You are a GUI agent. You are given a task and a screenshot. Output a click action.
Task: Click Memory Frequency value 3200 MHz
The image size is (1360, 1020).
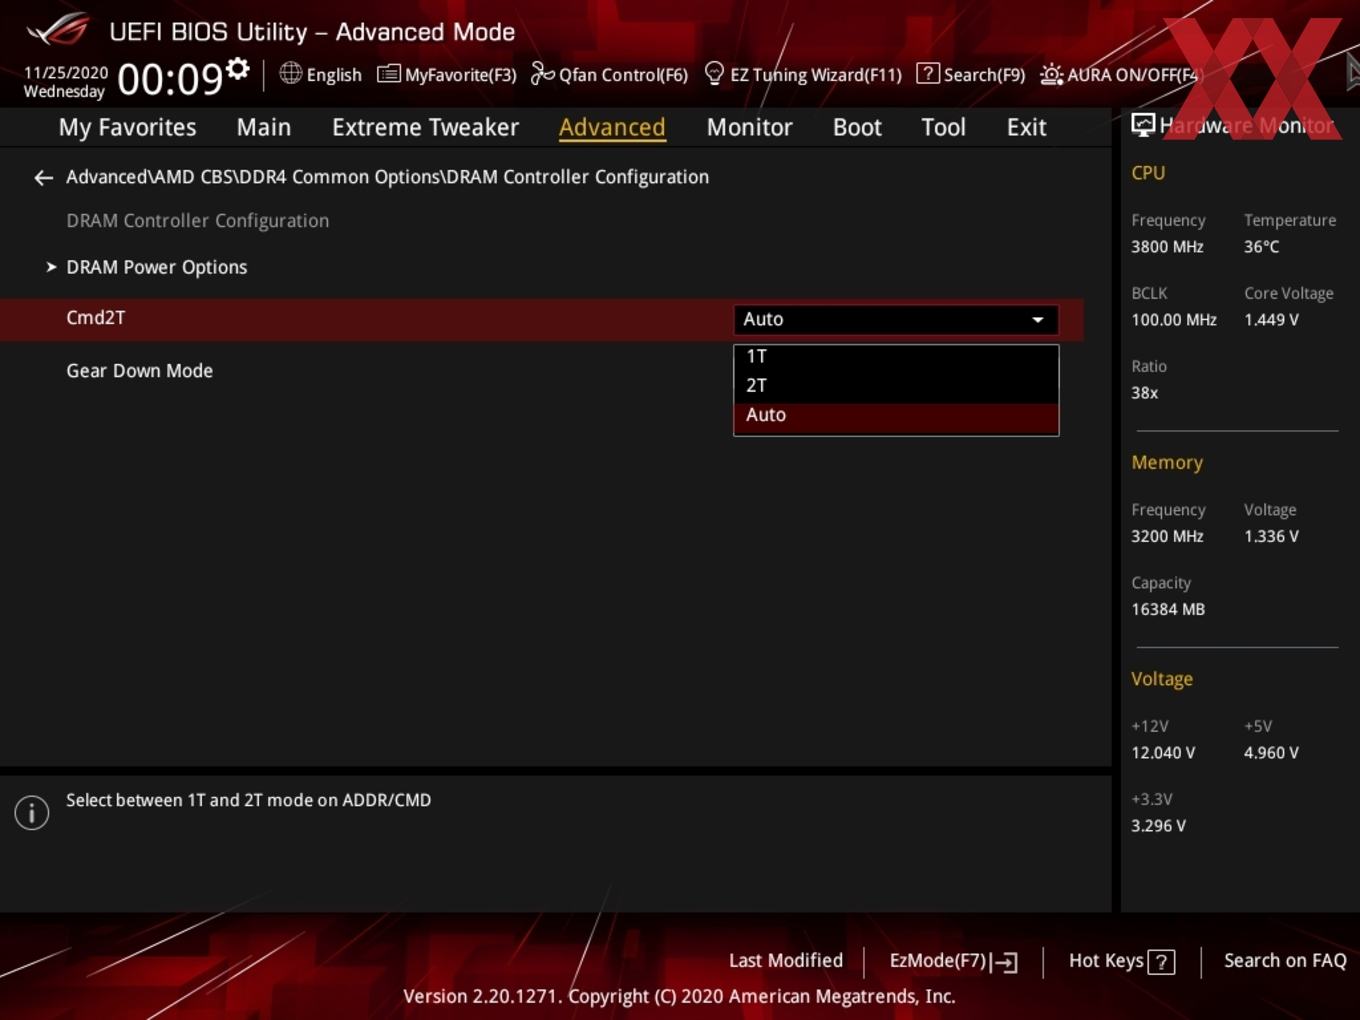[x=1167, y=537]
